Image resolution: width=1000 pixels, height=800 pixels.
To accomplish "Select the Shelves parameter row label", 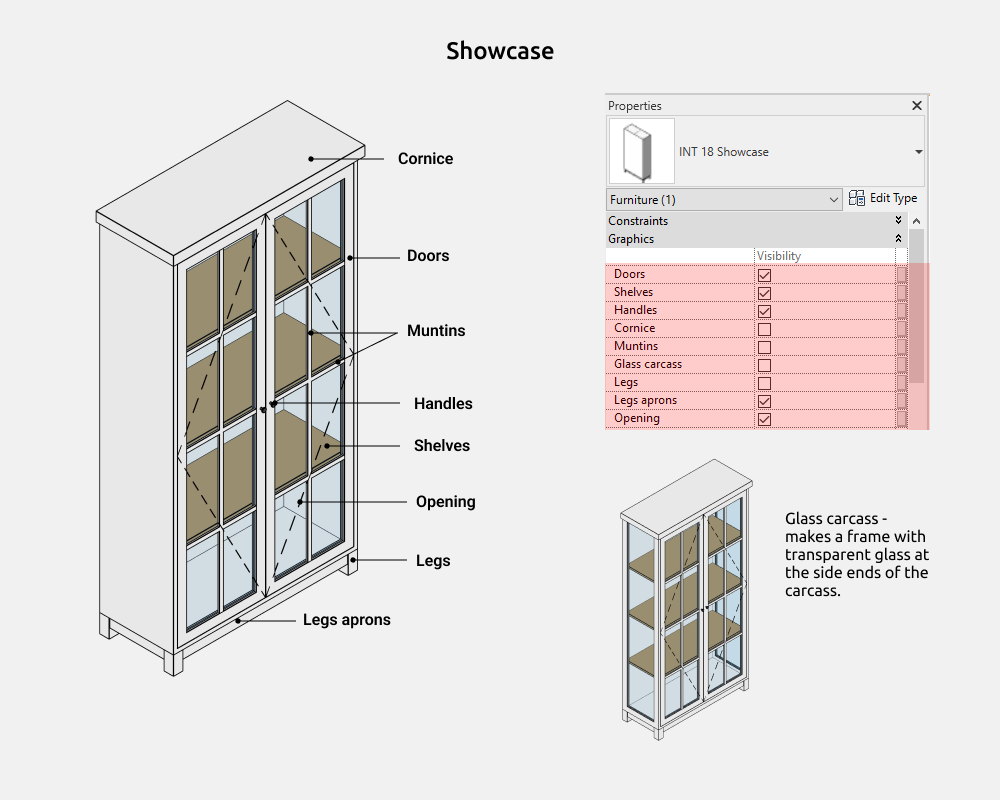I will click(633, 292).
